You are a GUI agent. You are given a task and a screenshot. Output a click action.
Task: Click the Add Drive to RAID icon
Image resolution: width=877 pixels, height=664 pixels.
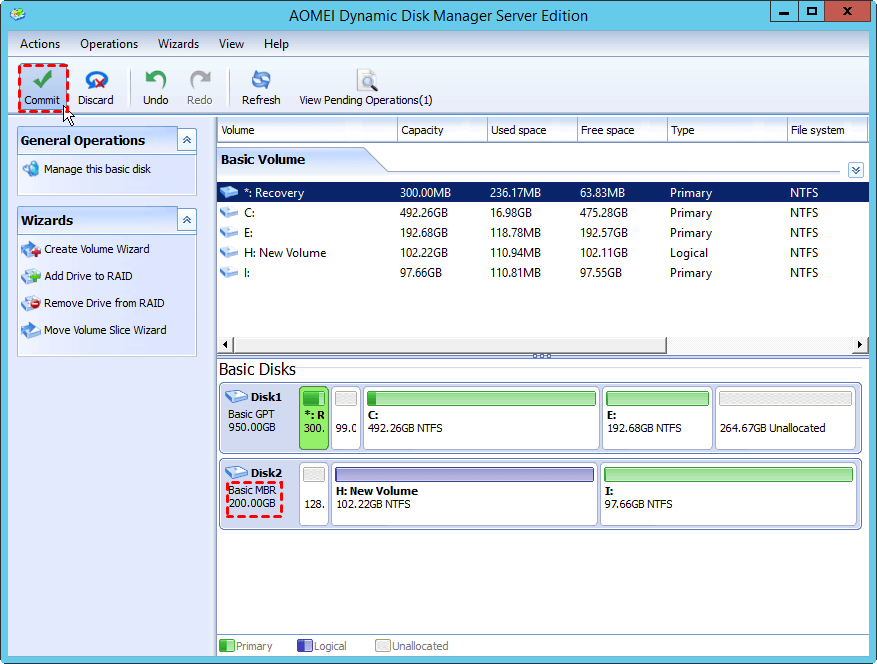pos(31,276)
